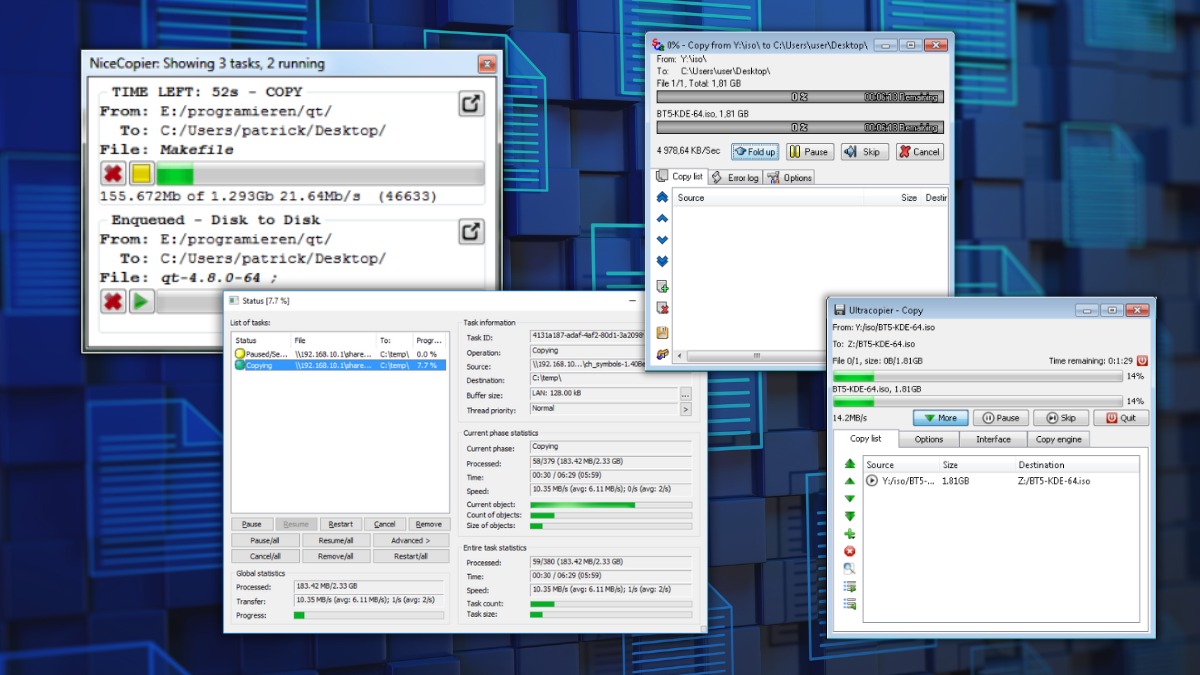Click the export list icon in Ultracopier
This screenshot has width=1200, height=675.
(850, 586)
